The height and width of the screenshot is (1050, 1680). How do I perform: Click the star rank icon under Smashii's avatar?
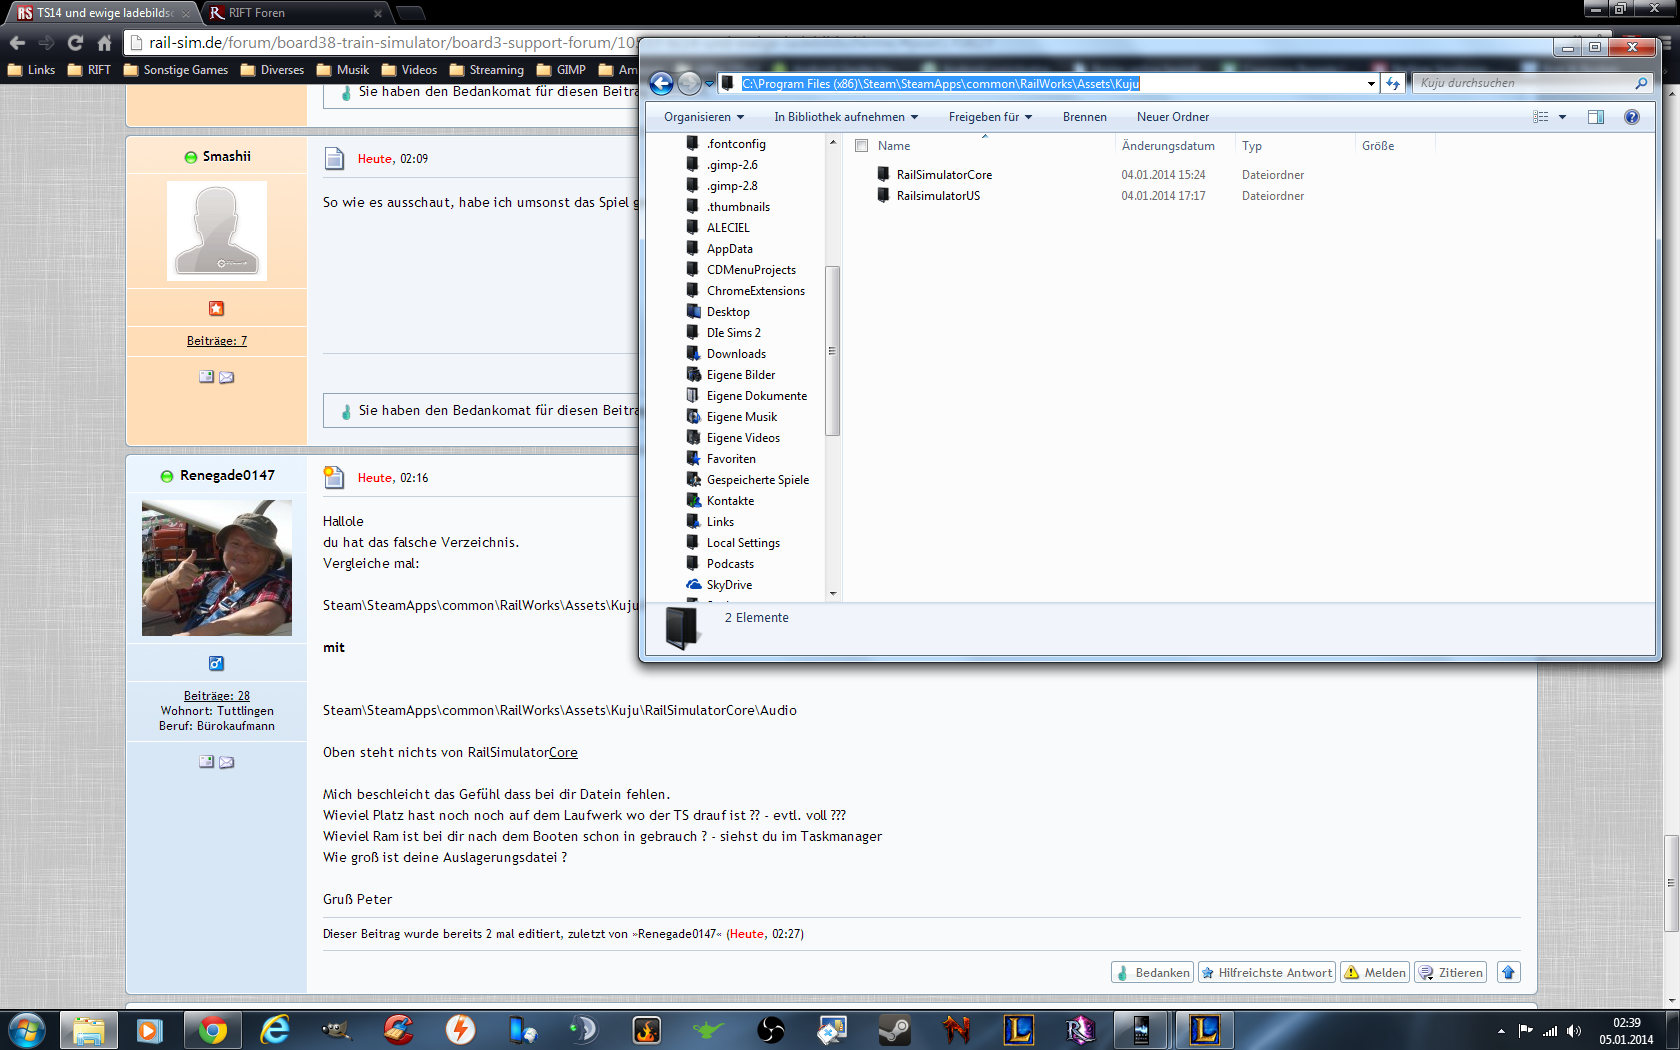(216, 308)
